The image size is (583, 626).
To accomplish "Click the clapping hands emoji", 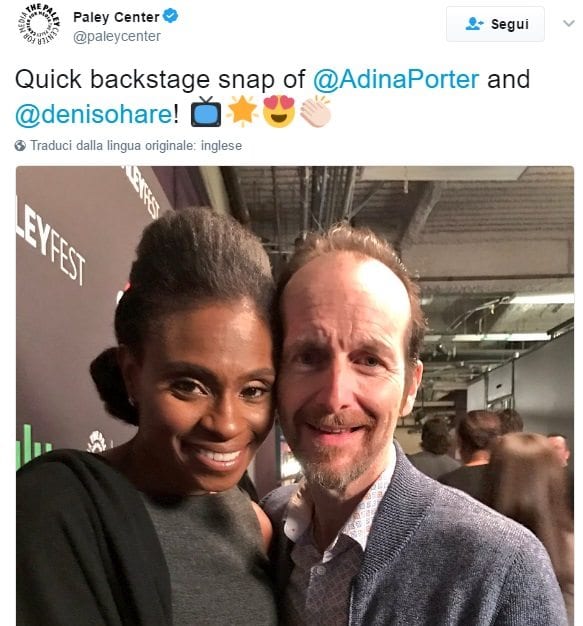I will click(315, 112).
